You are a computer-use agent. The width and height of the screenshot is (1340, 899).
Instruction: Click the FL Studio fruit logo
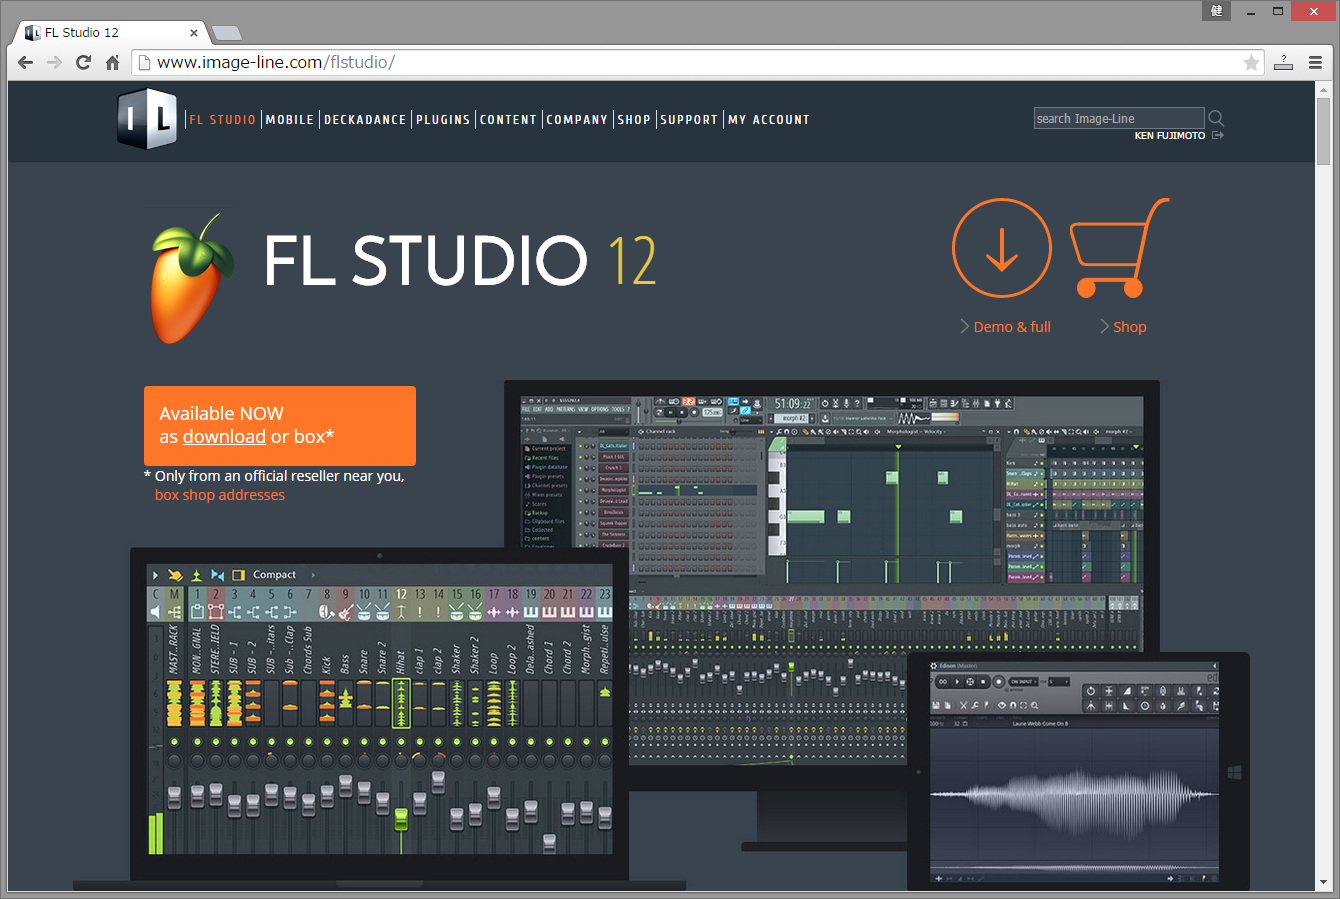[x=191, y=279]
